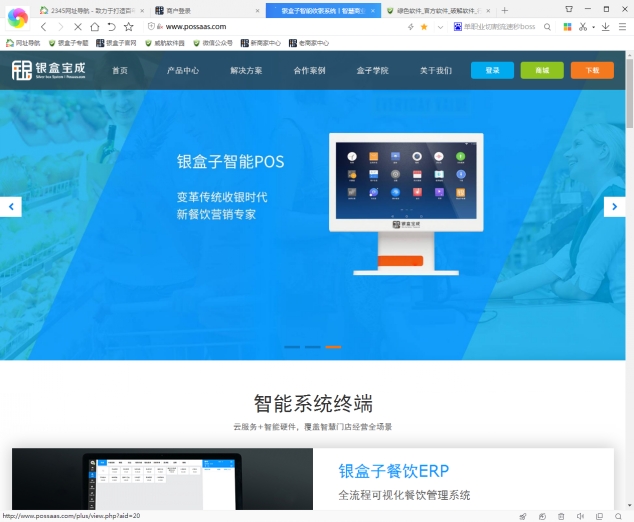Click the orange 下载 button
The height and width of the screenshot is (522, 634).
click(592, 70)
